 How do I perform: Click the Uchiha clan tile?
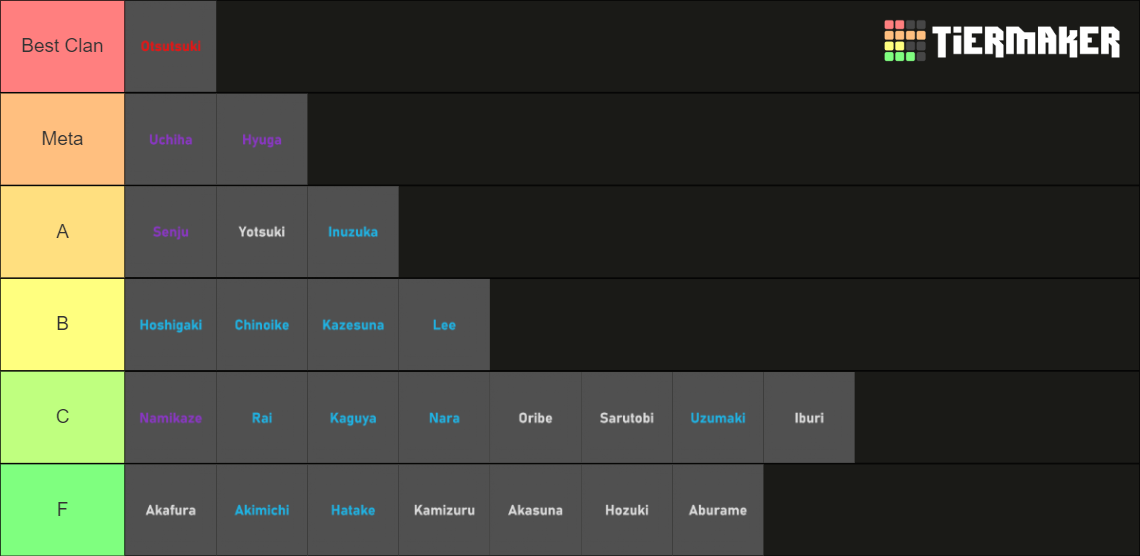[x=170, y=140]
